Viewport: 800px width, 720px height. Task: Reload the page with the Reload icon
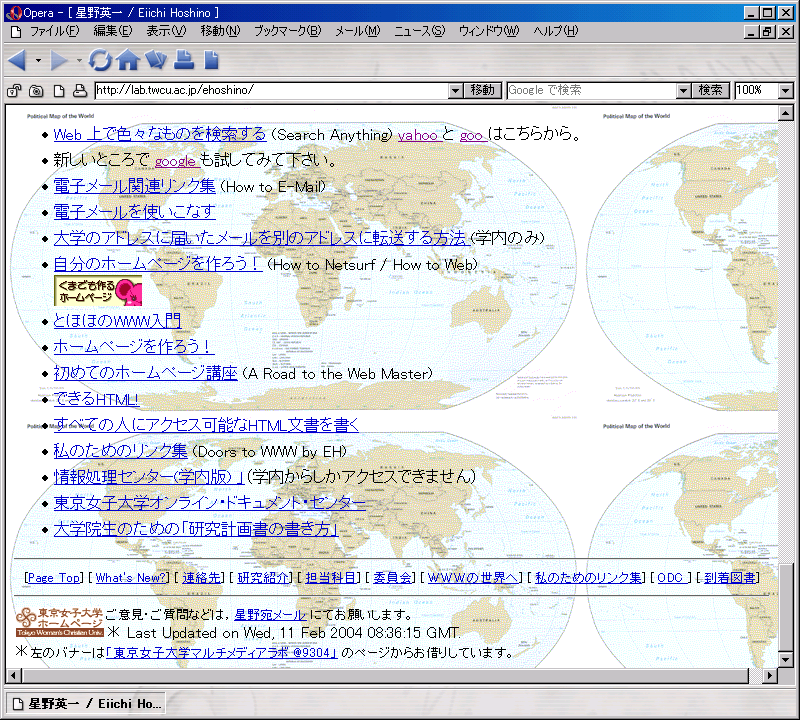pyautogui.click(x=100, y=60)
